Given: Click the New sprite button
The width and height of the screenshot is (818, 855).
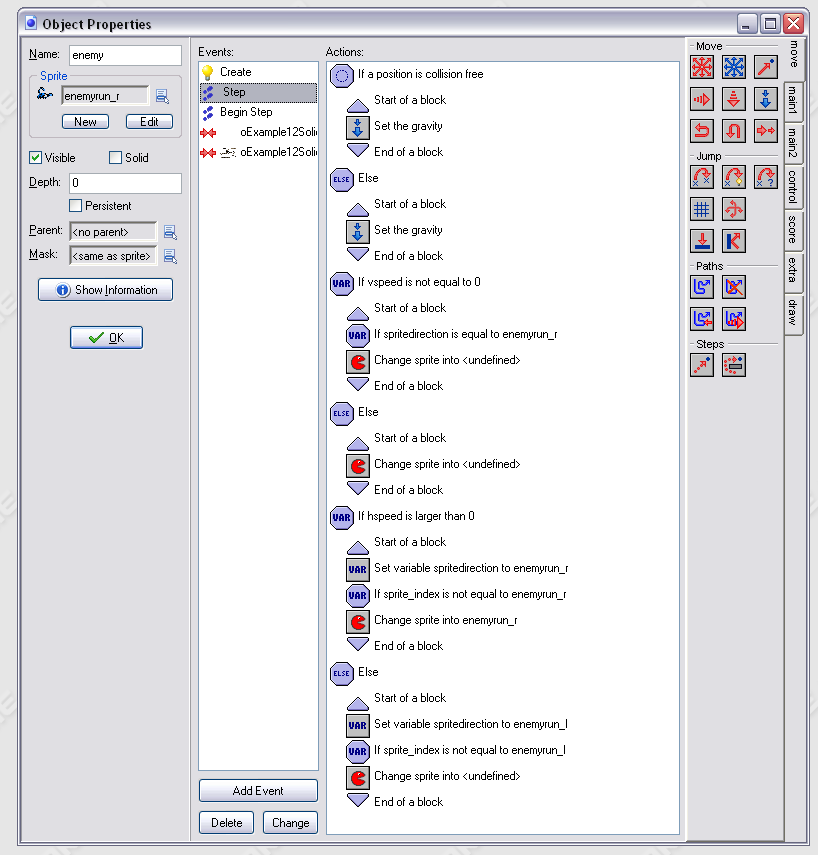Looking at the screenshot, I should pos(85,122).
